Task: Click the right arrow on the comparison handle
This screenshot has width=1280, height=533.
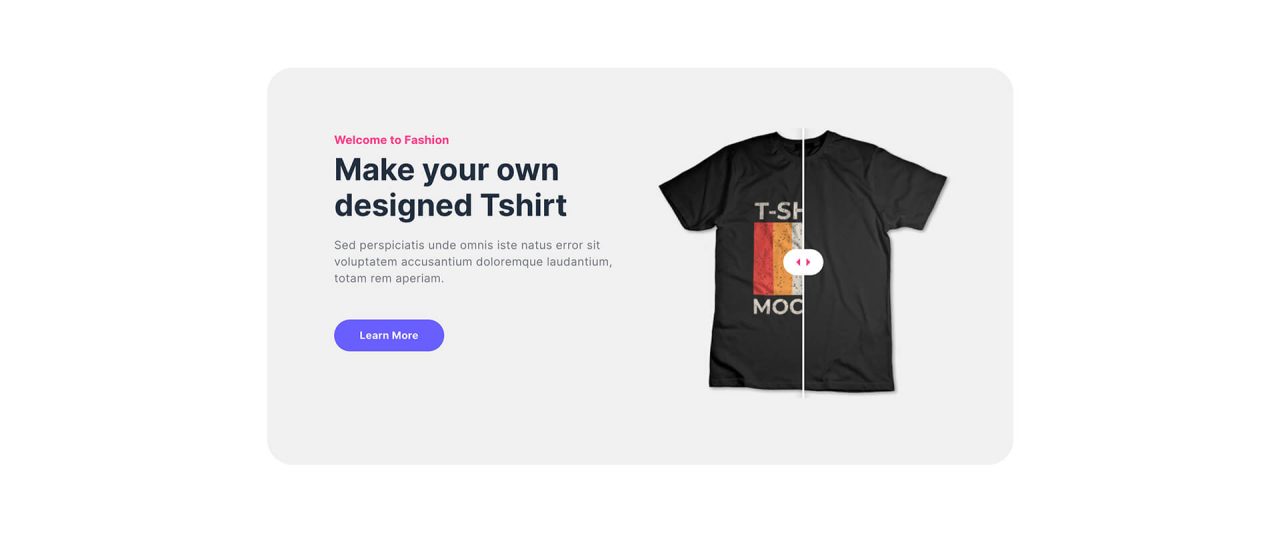Action: click(808, 262)
